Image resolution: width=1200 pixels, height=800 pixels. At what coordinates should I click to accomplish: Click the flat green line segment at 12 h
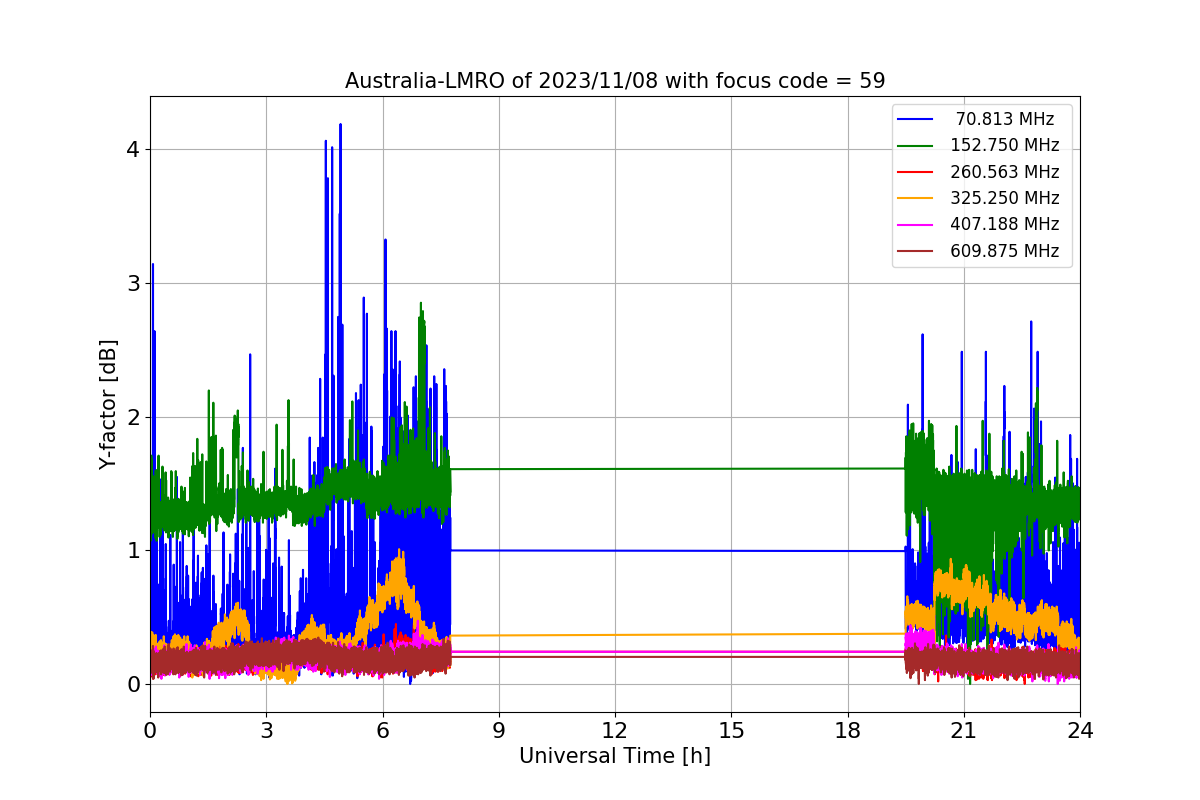(x=615, y=468)
